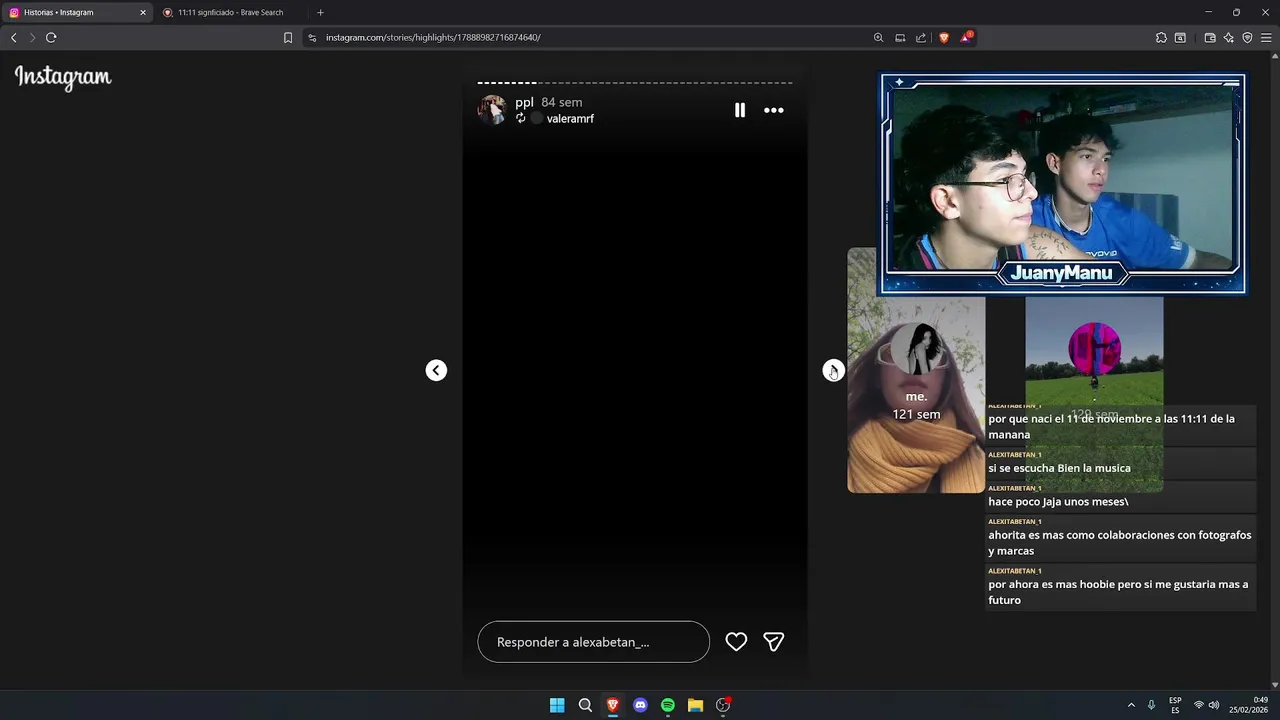The image size is (1280, 720).
Task: Open the clock showing 0:49 25/02/2026
Action: click(1249, 705)
